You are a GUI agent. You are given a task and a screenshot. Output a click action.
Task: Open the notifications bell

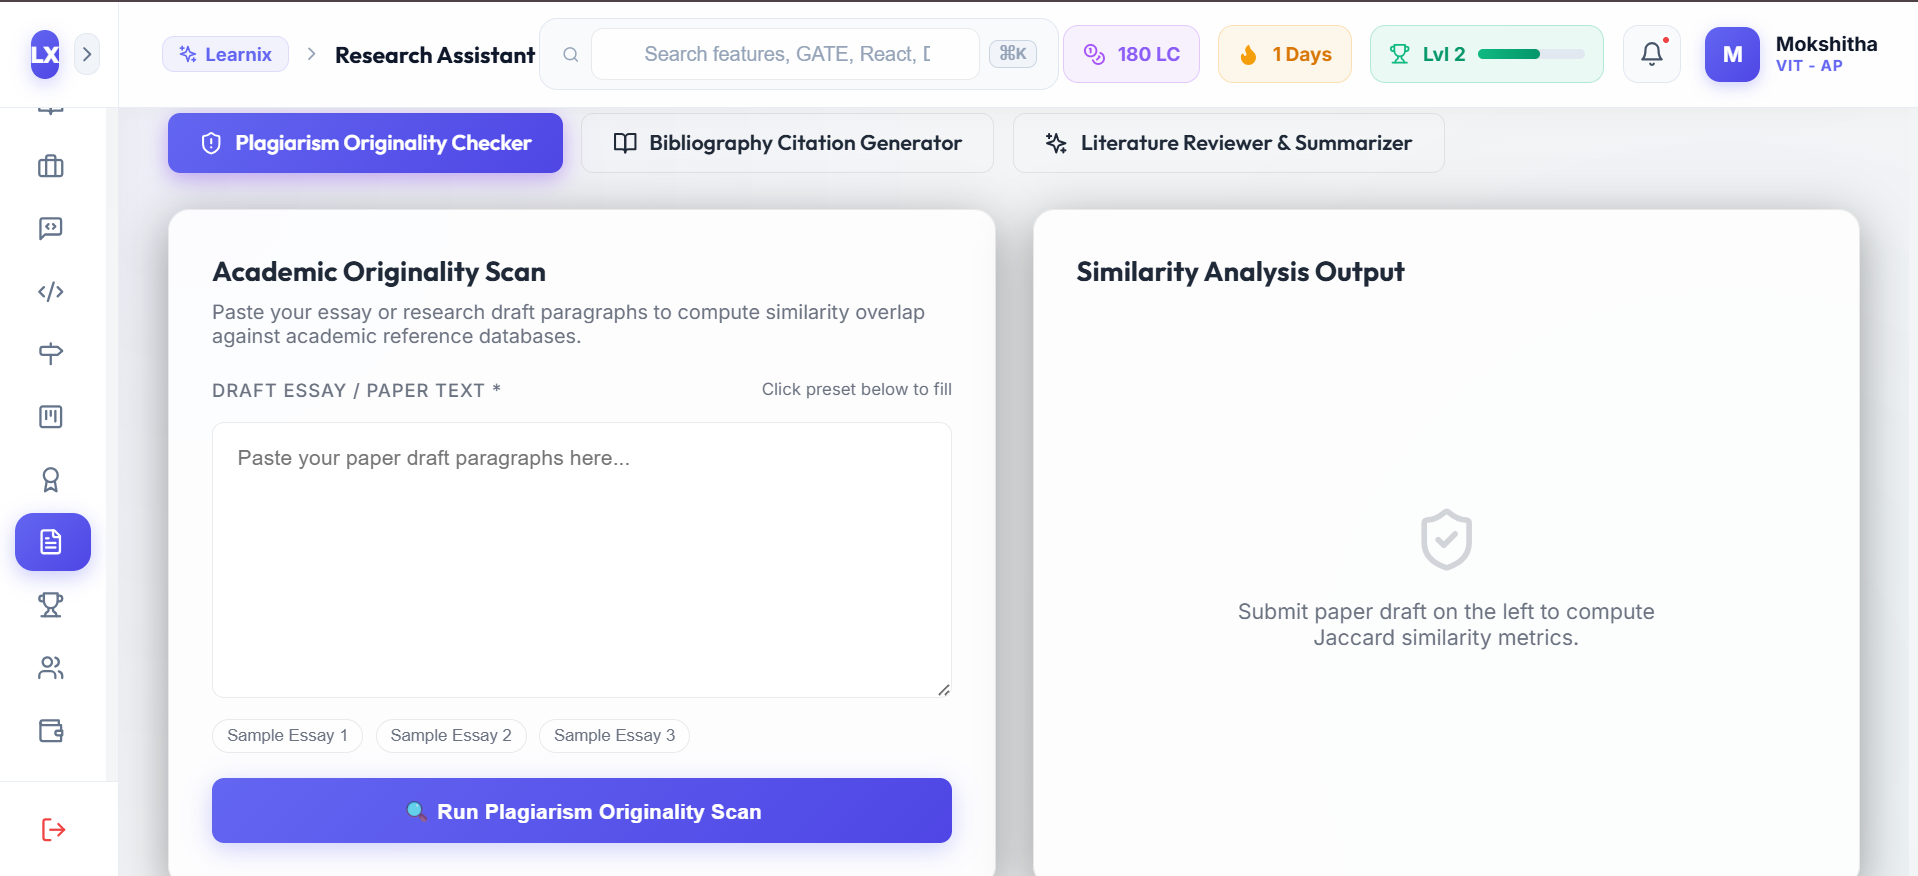1652,54
